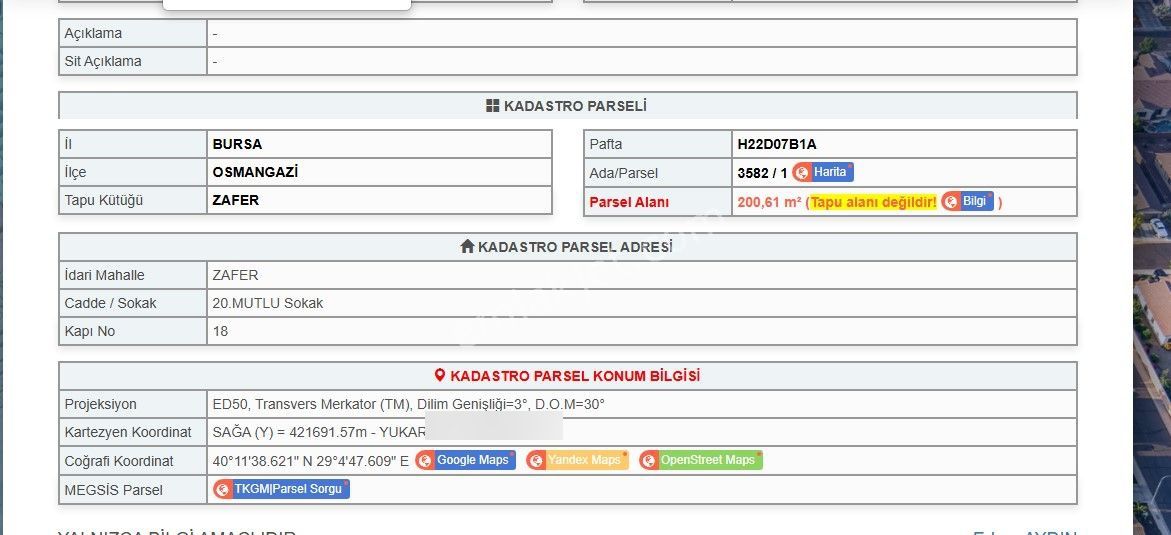This screenshot has height=535, width=1171.
Task: Click the globe icon on TKGM Parsel Sorgu
Action: (x=223, y=489)
